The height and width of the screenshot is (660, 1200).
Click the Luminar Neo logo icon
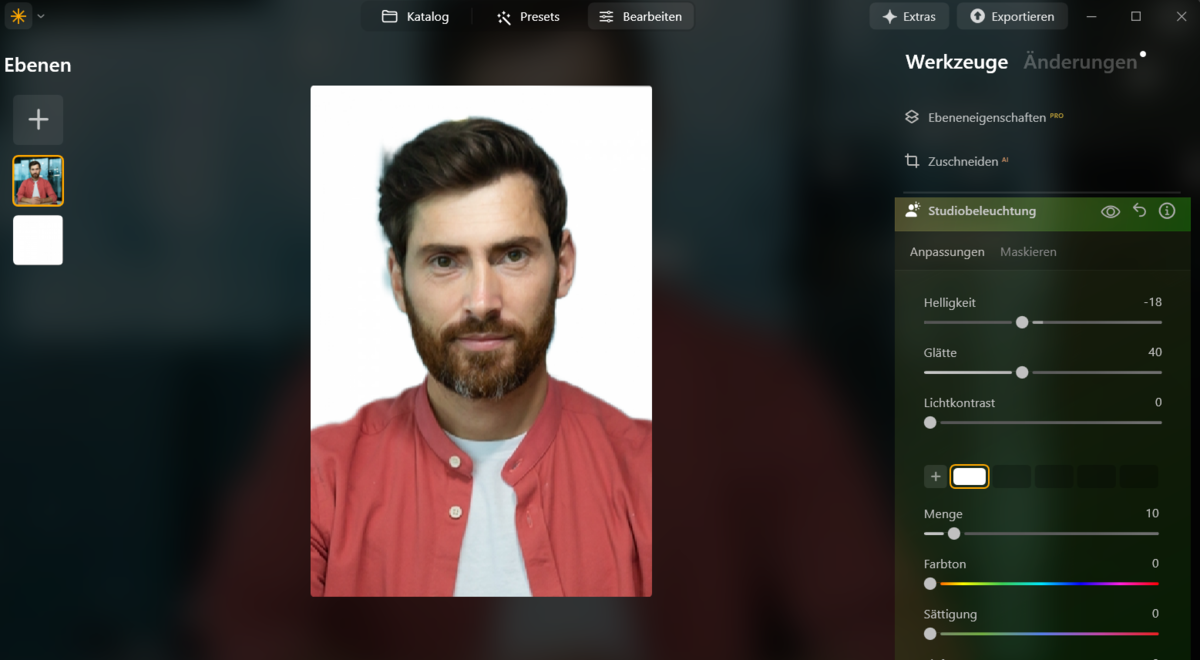pyautogui.click(x=17, y=16)
